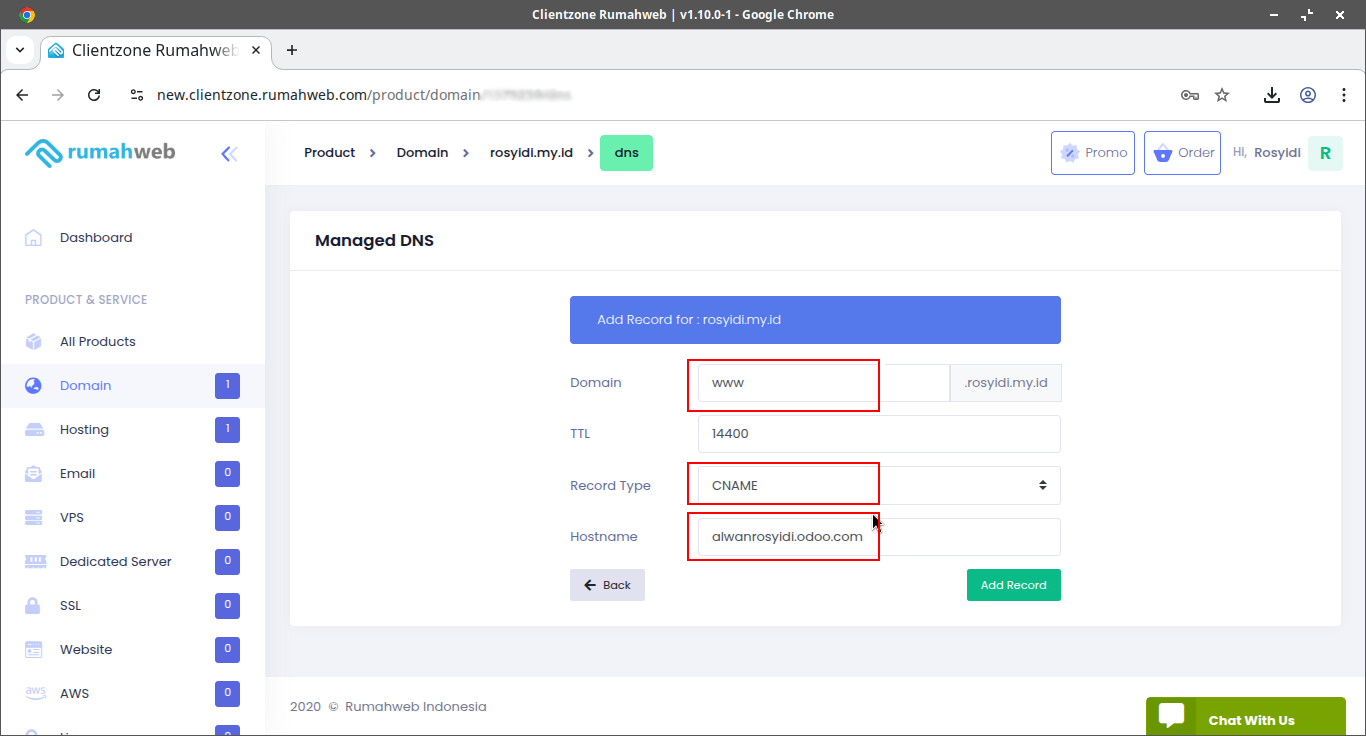Collapse sidebar with double chevron icon

click(x=229, y=153)
